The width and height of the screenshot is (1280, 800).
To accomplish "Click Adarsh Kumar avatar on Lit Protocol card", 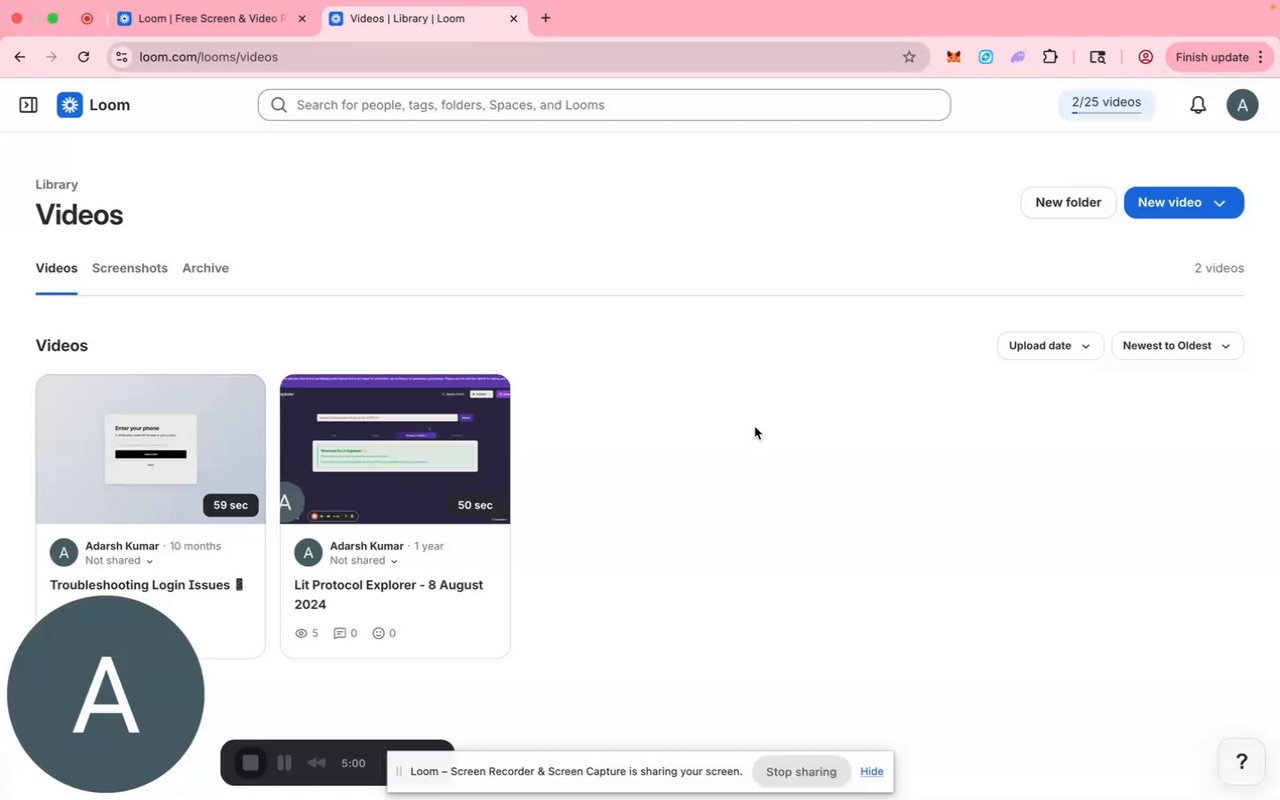I will tap(308, 552).
